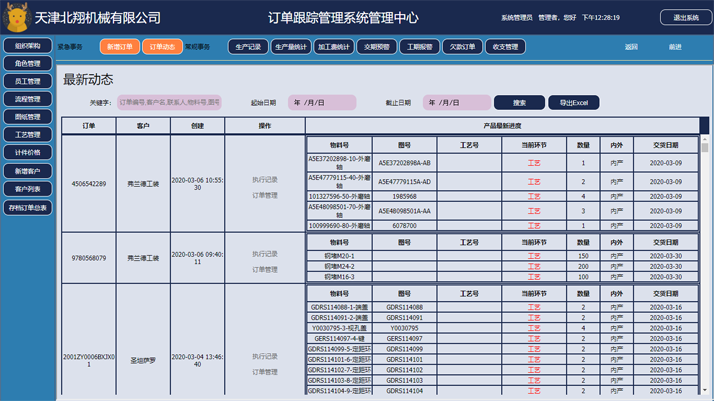This screenshot has height=401, width=714.
Task: Click the 返回 link
Action: coord(631,47)
